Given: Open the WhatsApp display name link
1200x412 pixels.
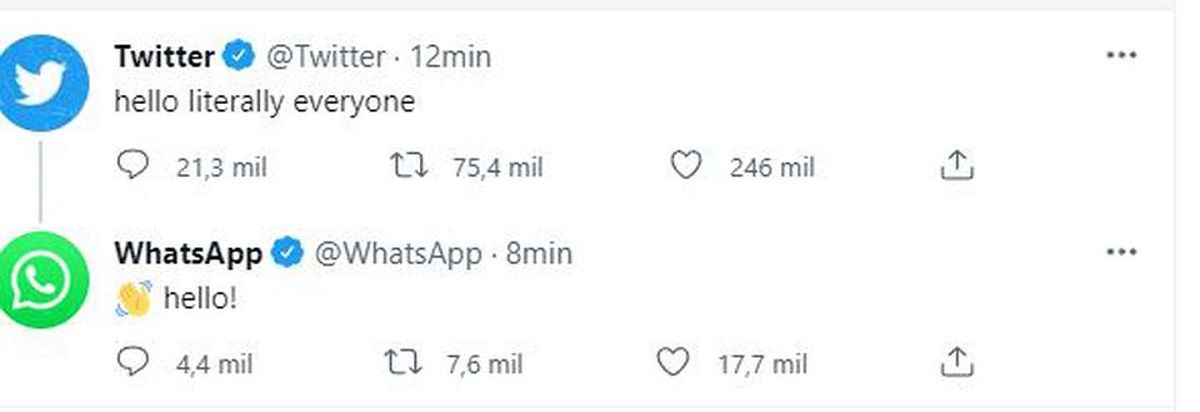Looking at the screenshot, I should [188, 254].
